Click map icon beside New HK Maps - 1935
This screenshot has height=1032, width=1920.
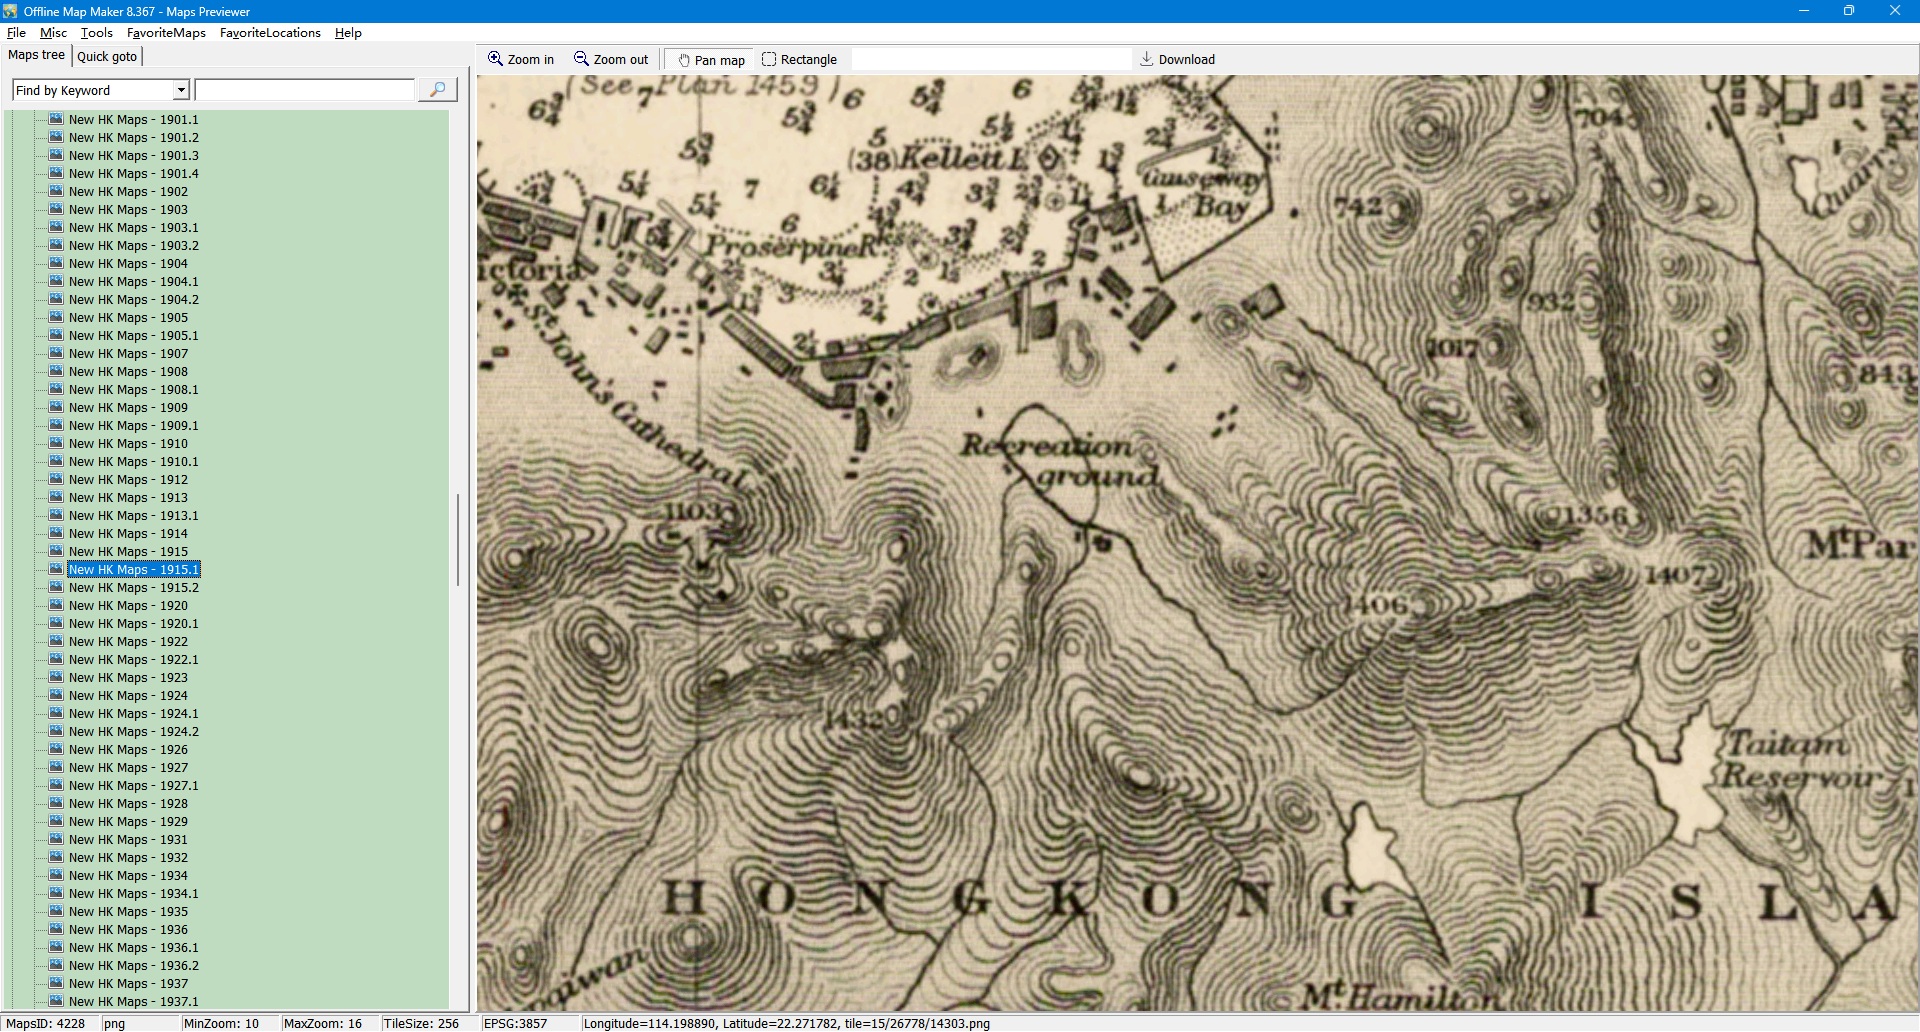pos(57,911)
